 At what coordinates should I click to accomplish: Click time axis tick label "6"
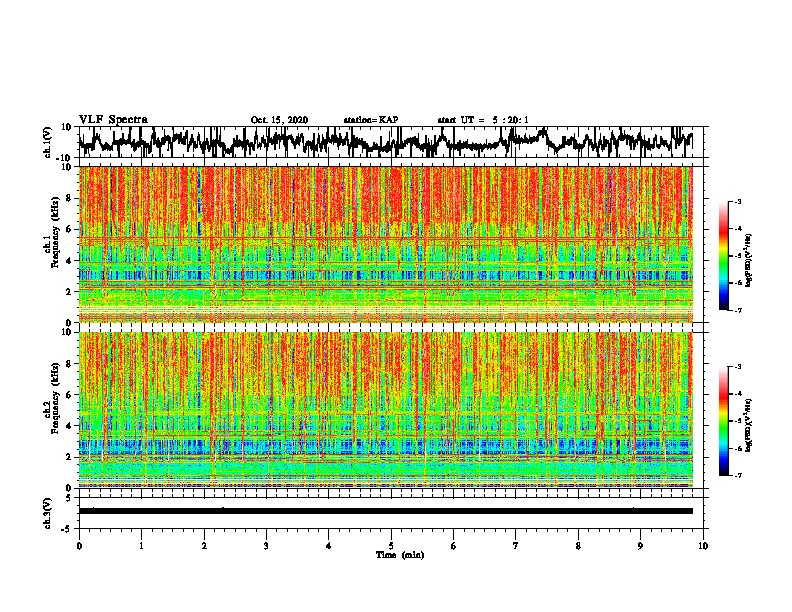click(x=454, y=546)
